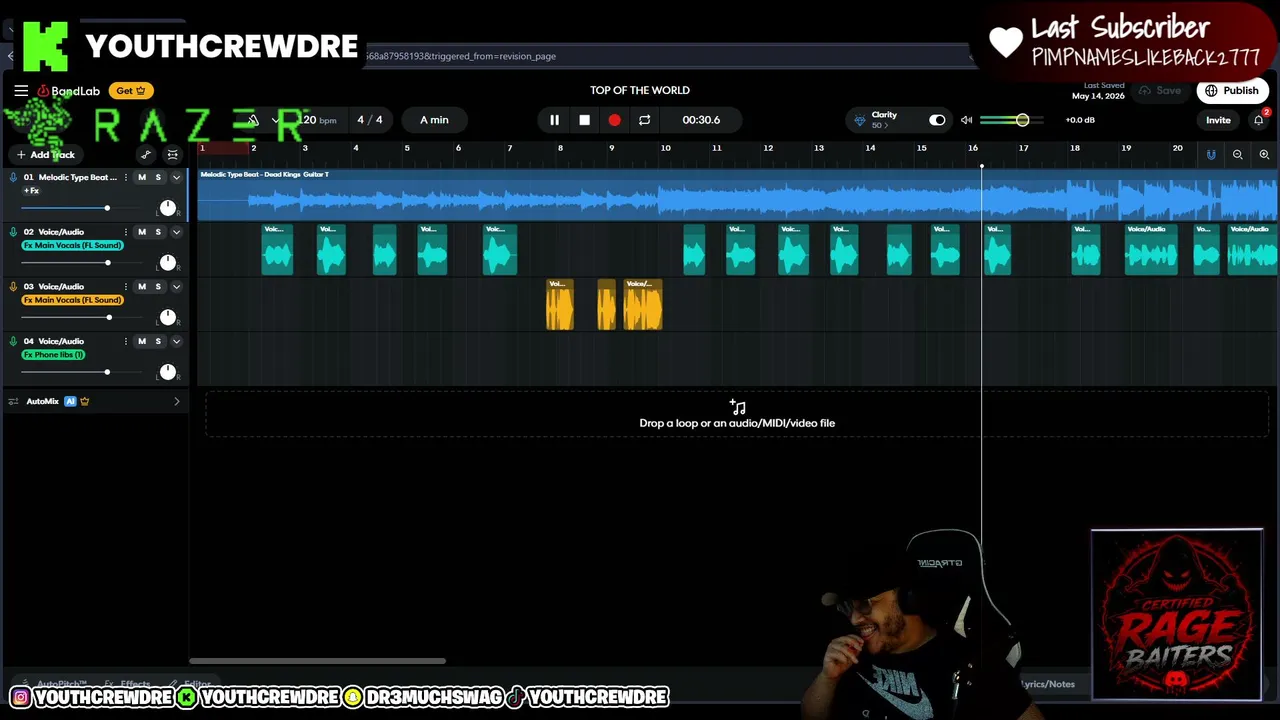Expand track 02 options chevron
This screenshot has width=1280, height=720.
[x=176, y=232]
